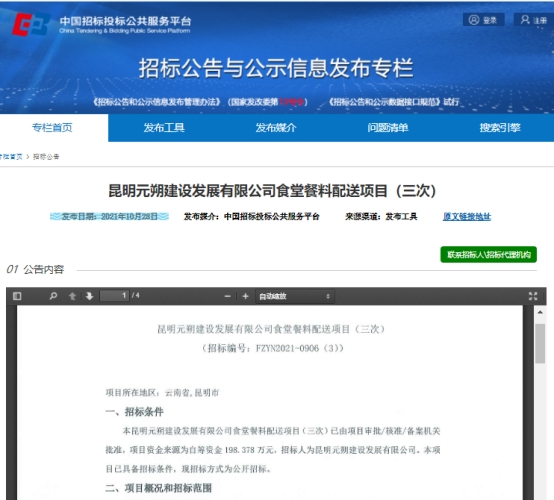Click the PDF page number field
Viewport: 554px width, 500px height.
click(114, 296)
